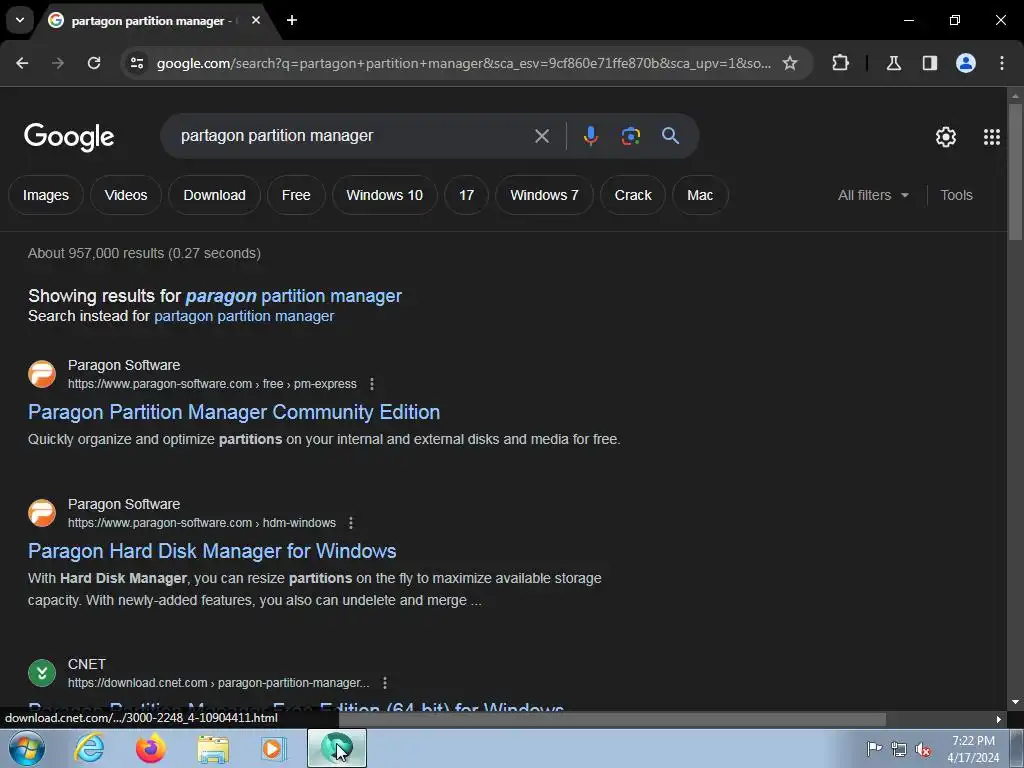Click the muted volume tray icon
Image resolution: width=1024 pixels, height=768 pixels.
tap(923, 749)
